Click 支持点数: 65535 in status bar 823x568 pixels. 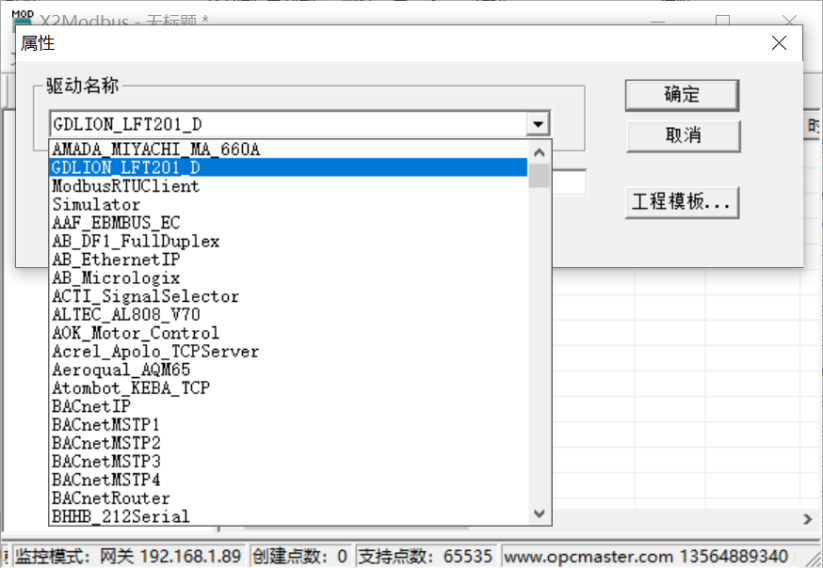click(426, 556)
